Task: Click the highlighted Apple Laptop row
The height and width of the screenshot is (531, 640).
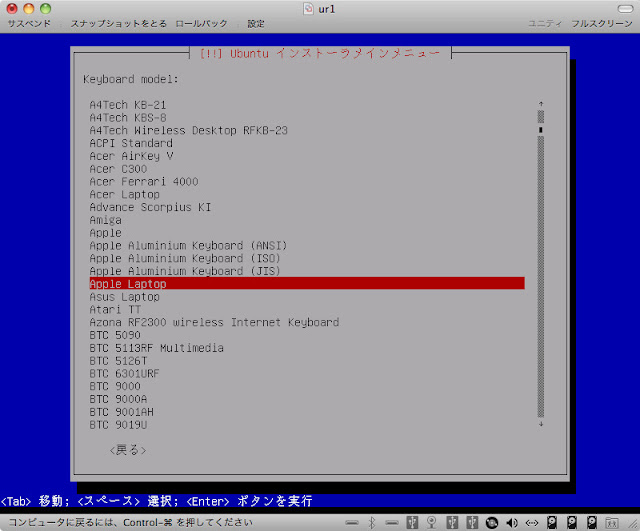Action: (x=307, y=283)
